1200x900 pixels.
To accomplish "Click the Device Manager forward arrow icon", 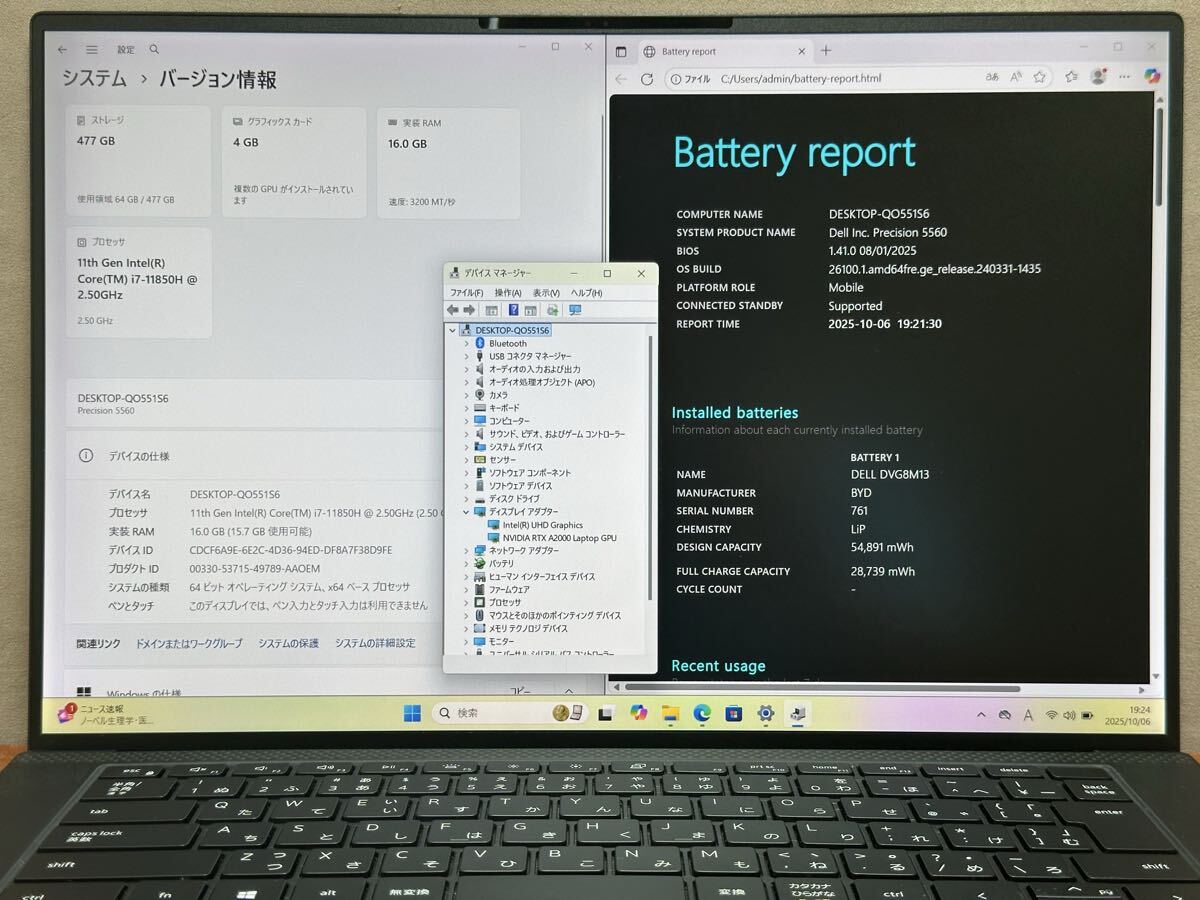I will pyautogui.click(x=469, y=310).
